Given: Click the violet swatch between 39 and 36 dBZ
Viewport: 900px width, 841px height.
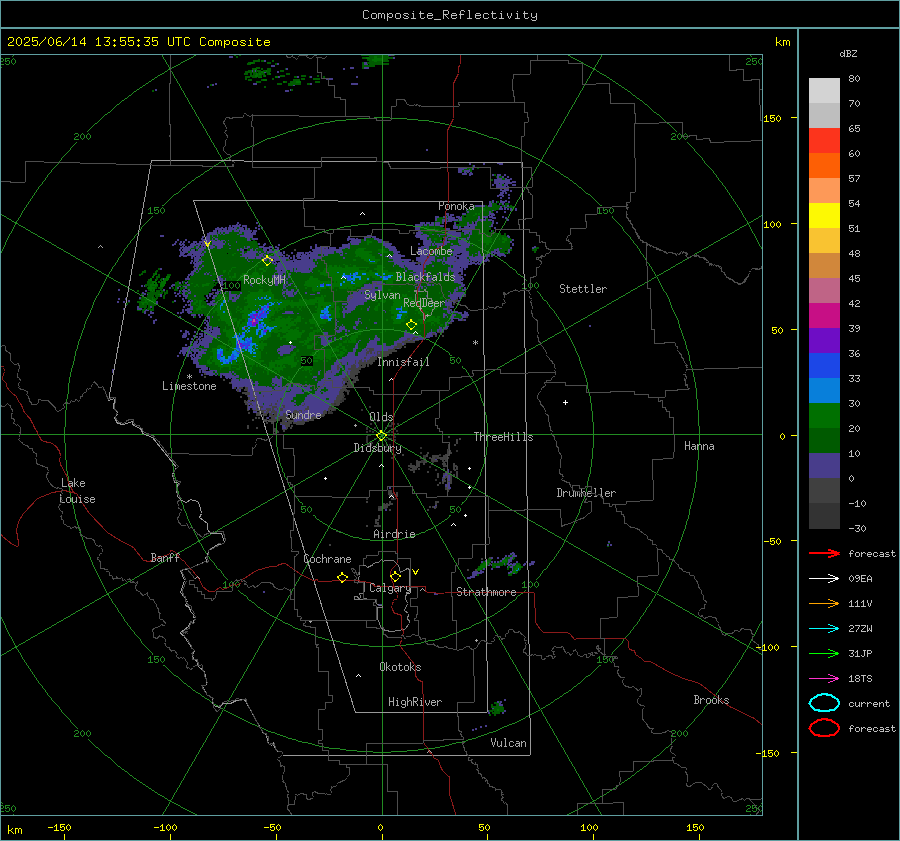Looking at the screenshot, I should click(x=824, y=340).
